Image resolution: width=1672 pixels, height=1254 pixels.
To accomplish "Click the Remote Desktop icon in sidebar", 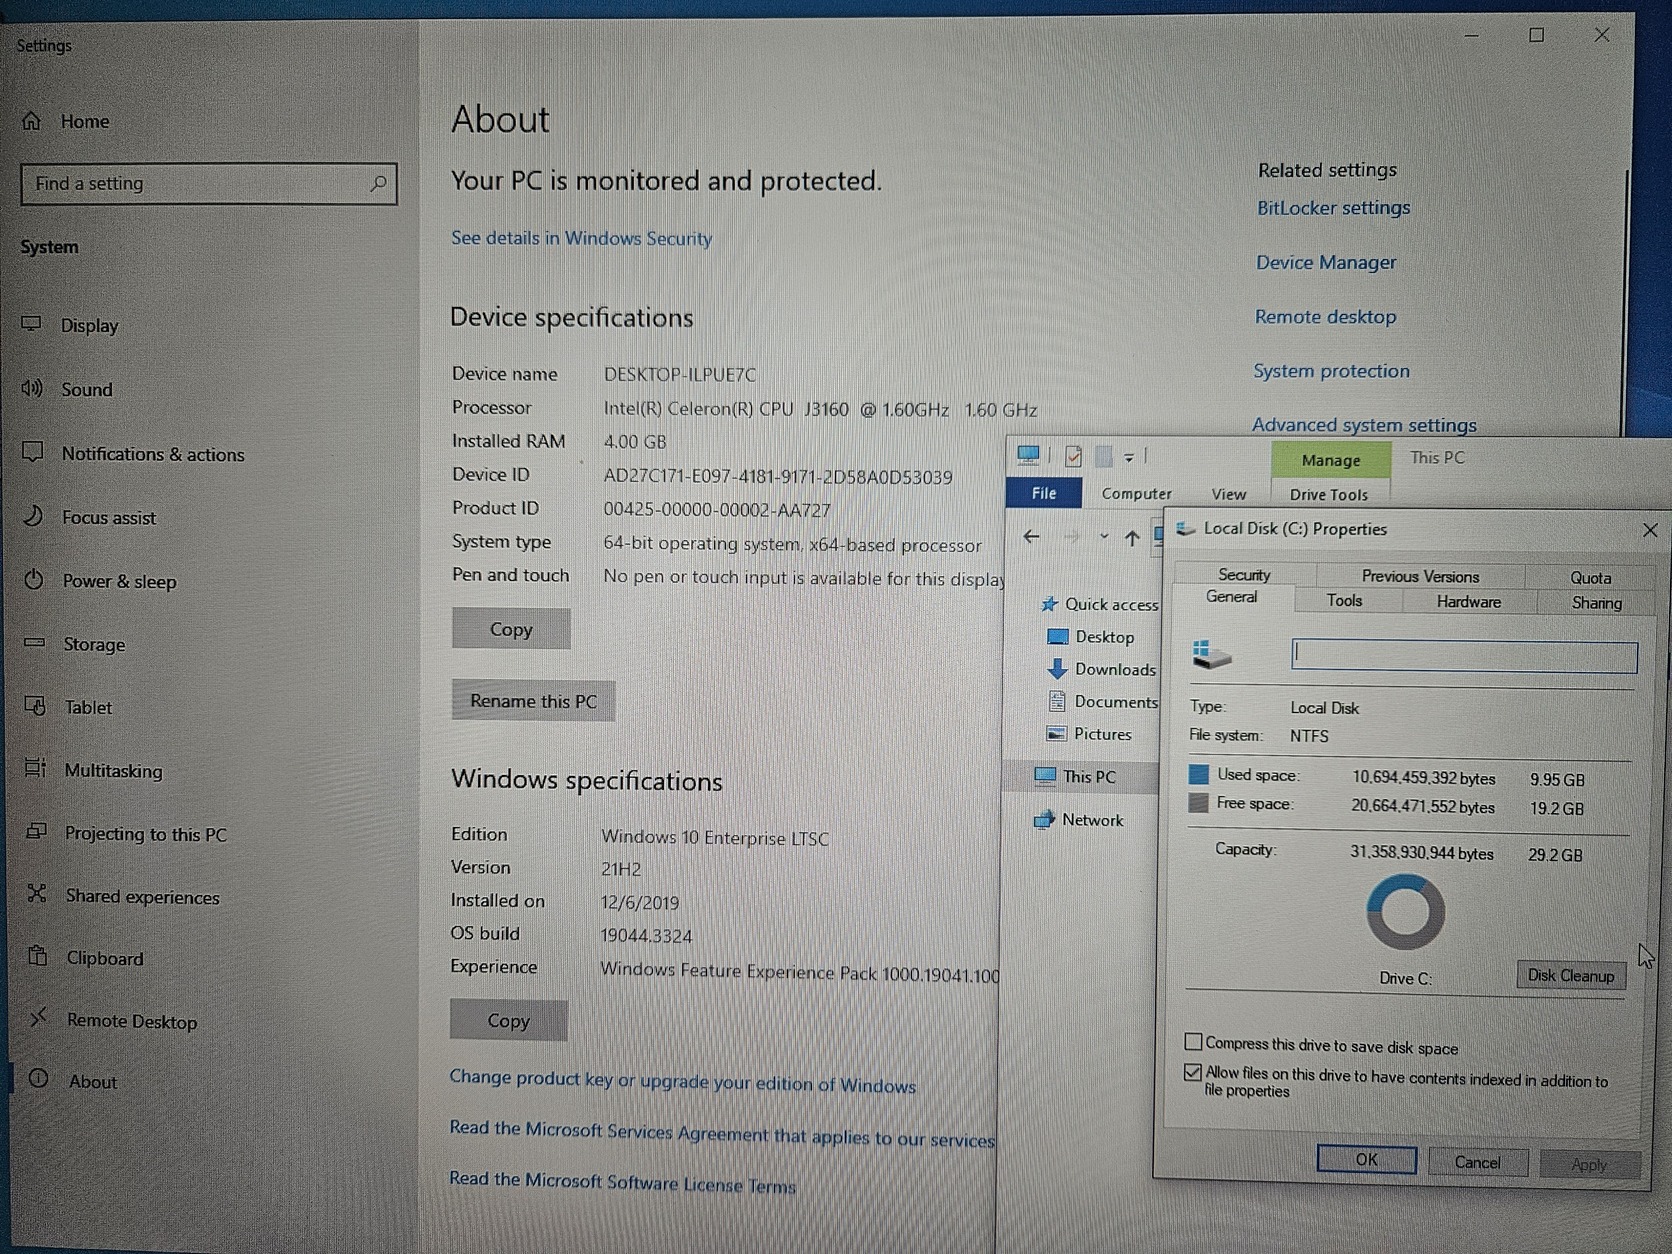I will click(x=38, y=1019).
